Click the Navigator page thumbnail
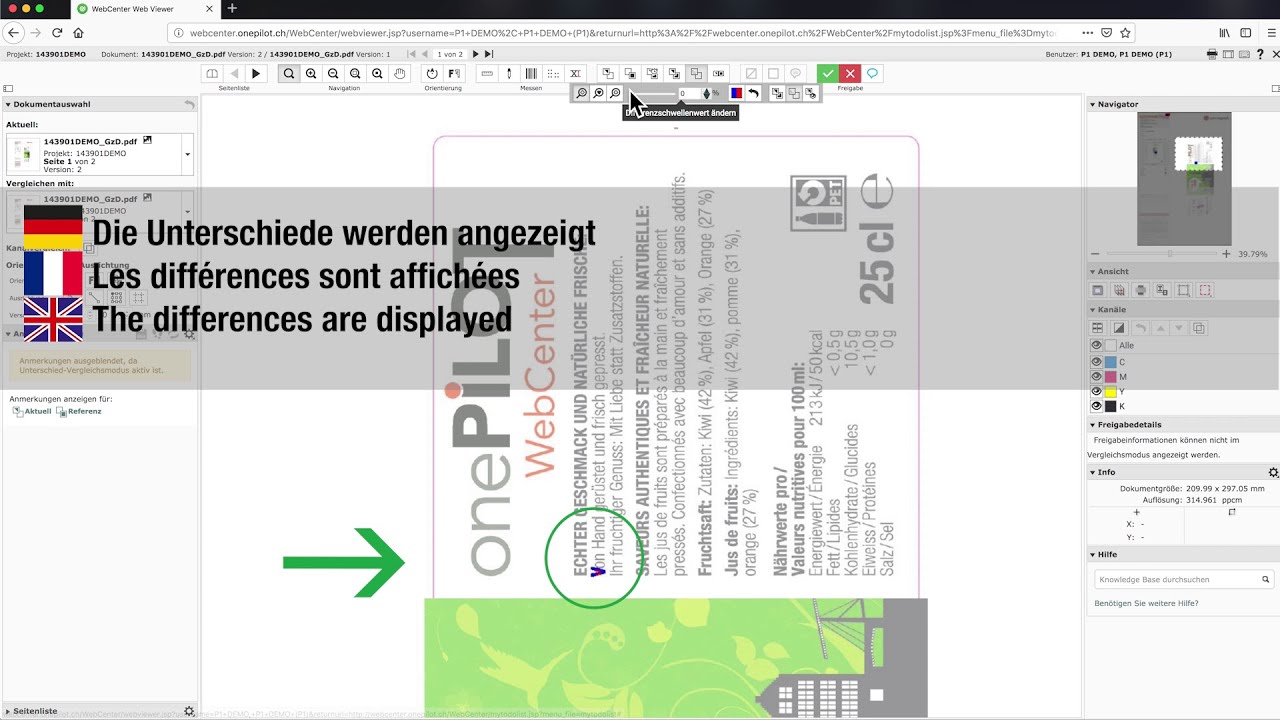Screen dimensions: 1280x720 (x=1184, y=179)
